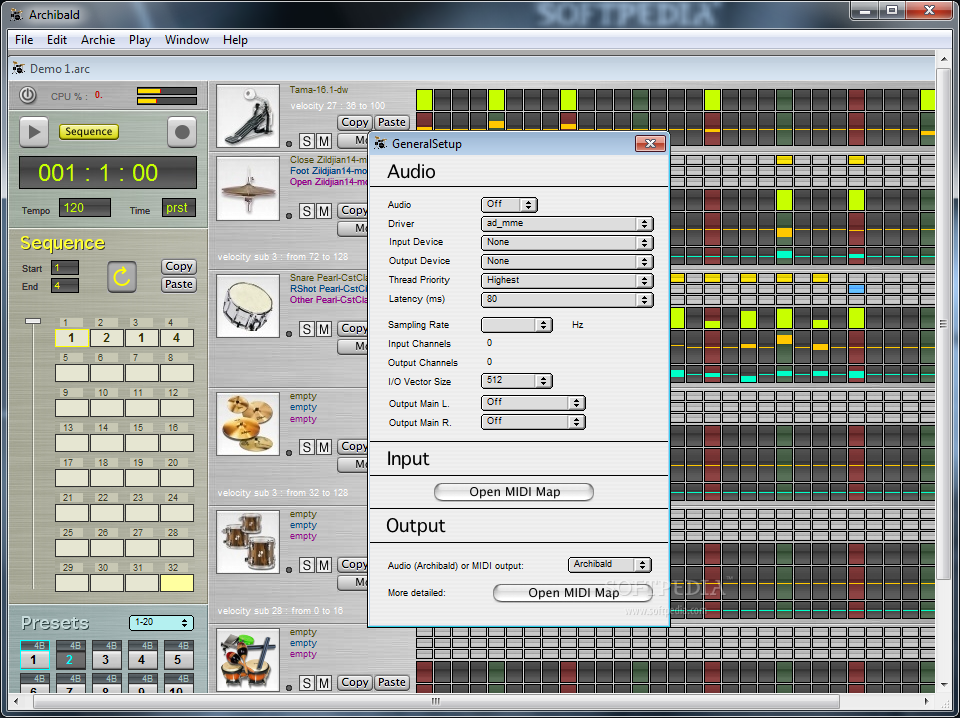This screenshot has width=960, height=718.
Task: Click Open MIDI Map under Output
Action: [573, 593]
